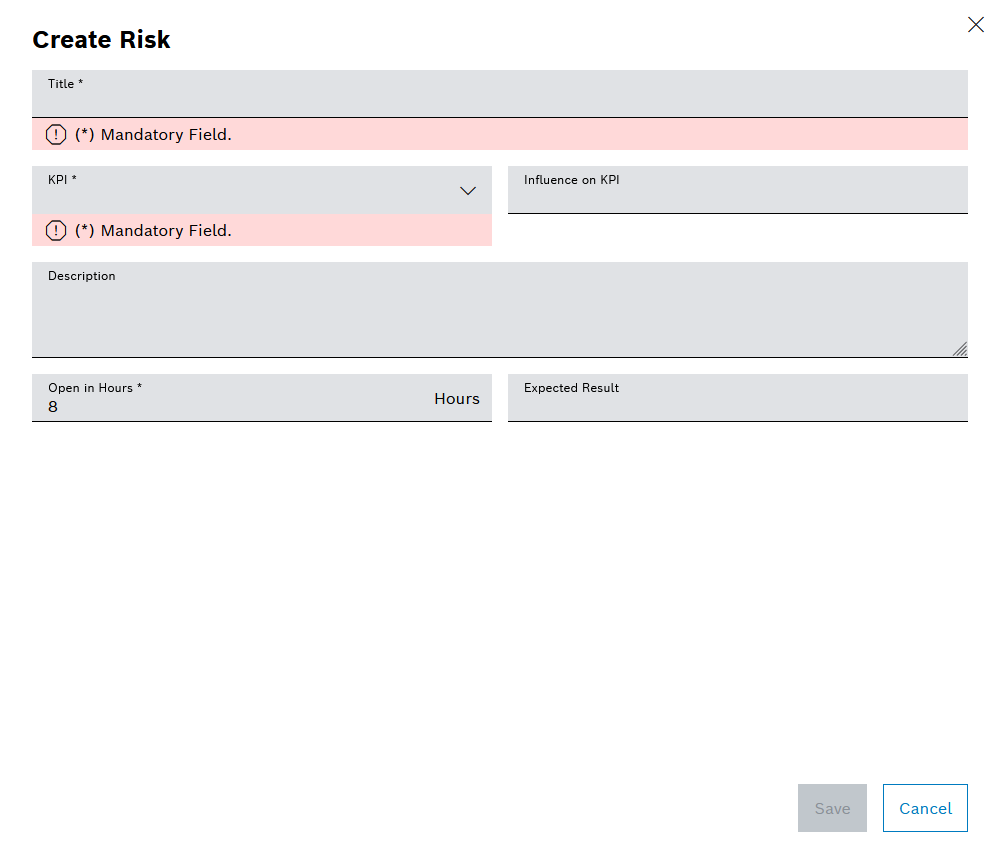
Task: Click the warning icon beside Title mandatory message
Action: pyautogui.click(x=56, y=133)
